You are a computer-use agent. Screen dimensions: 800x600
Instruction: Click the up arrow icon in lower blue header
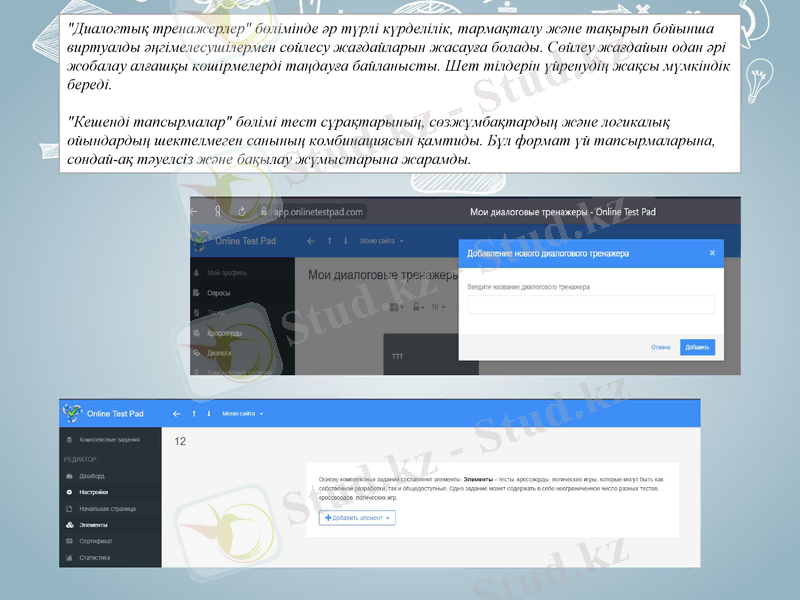194,413
